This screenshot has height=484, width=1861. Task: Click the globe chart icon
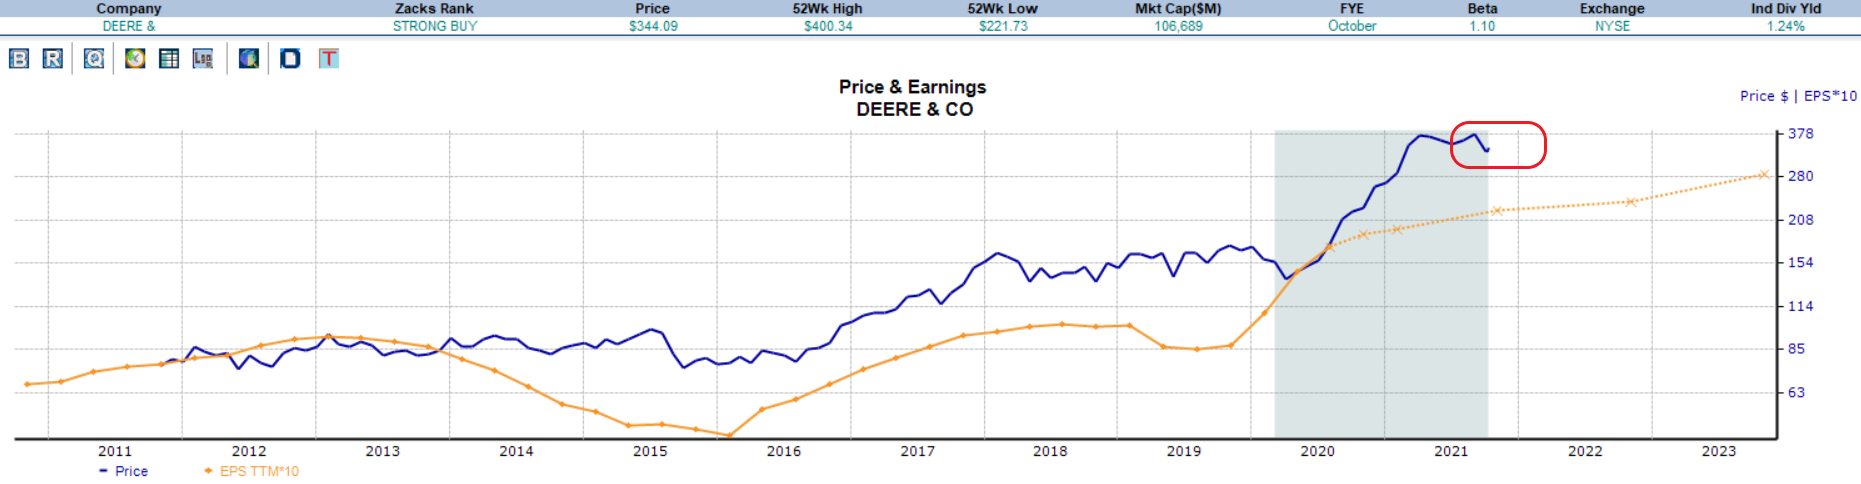point(249,59)
